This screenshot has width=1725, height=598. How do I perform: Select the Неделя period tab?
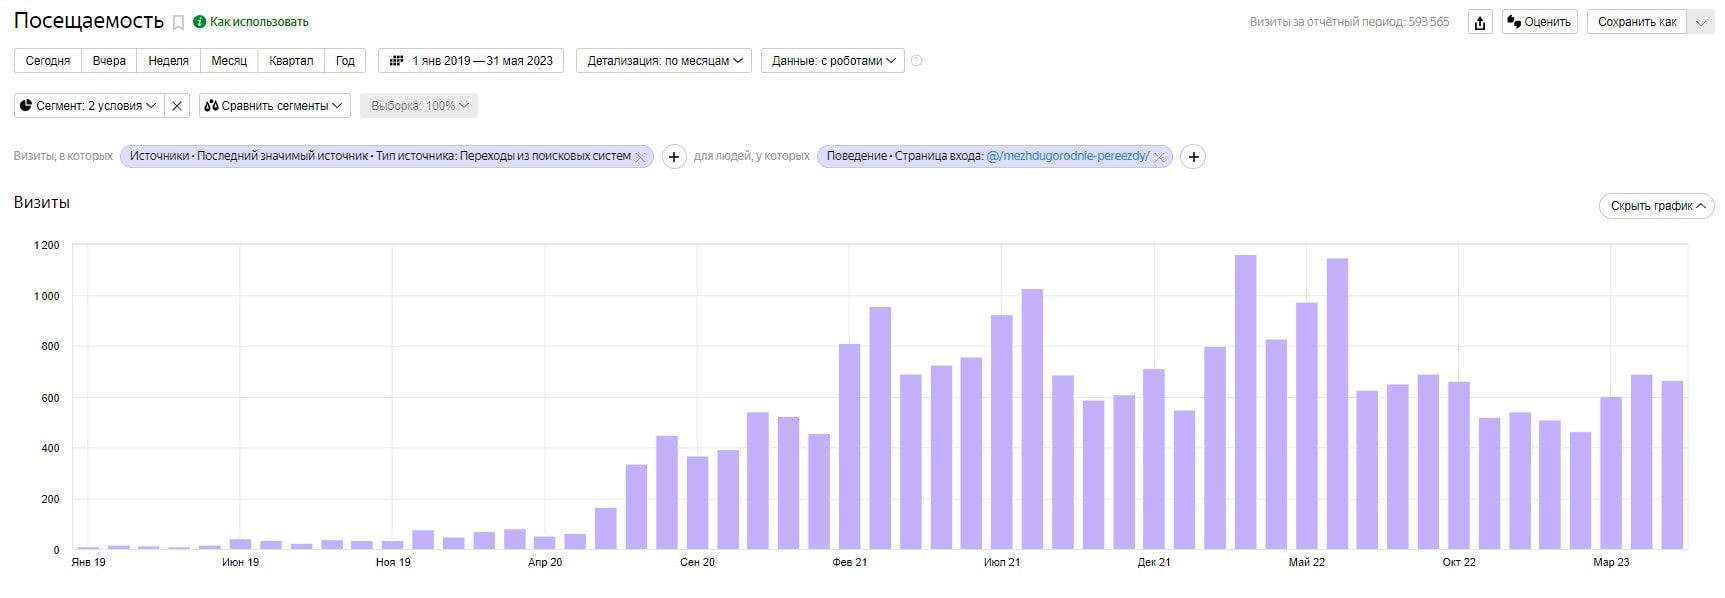point(168,61)
